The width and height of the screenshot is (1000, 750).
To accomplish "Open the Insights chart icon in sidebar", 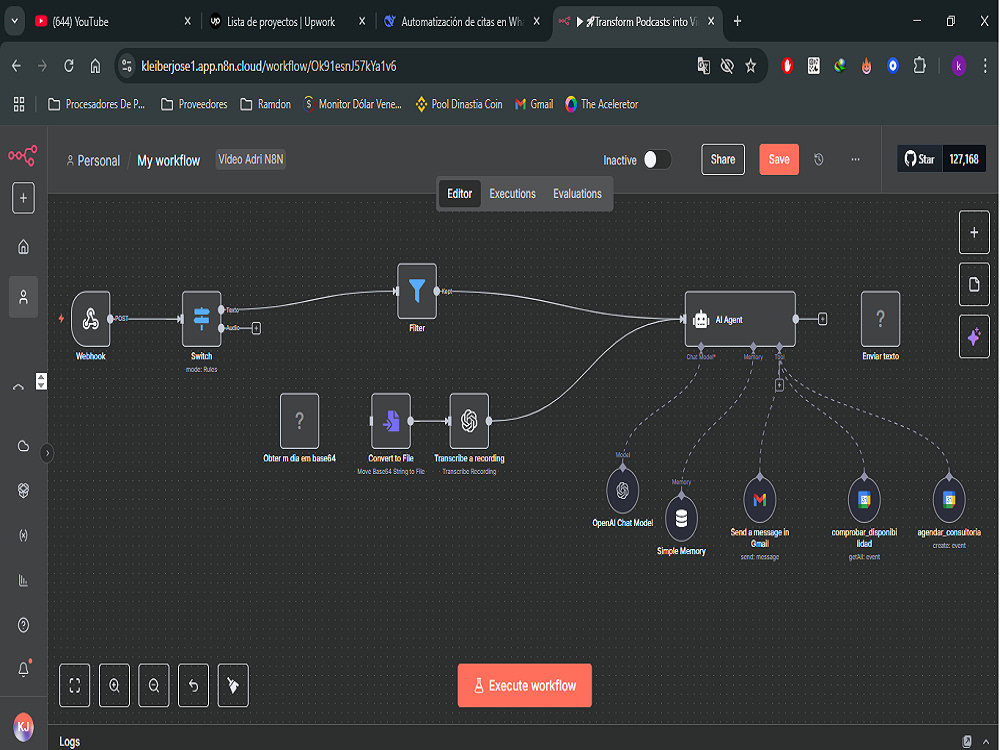I will pos(23,580).
